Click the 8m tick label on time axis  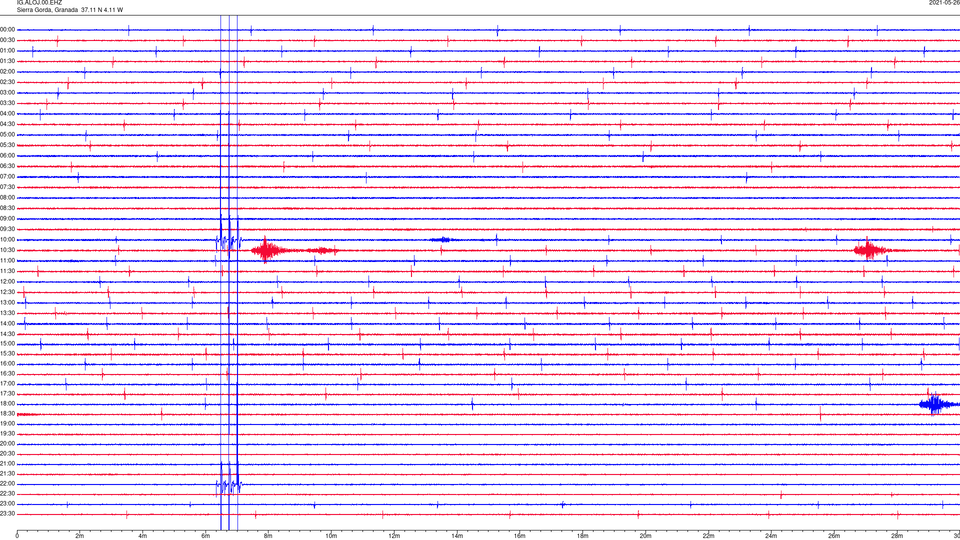click(x=268, y=536)
